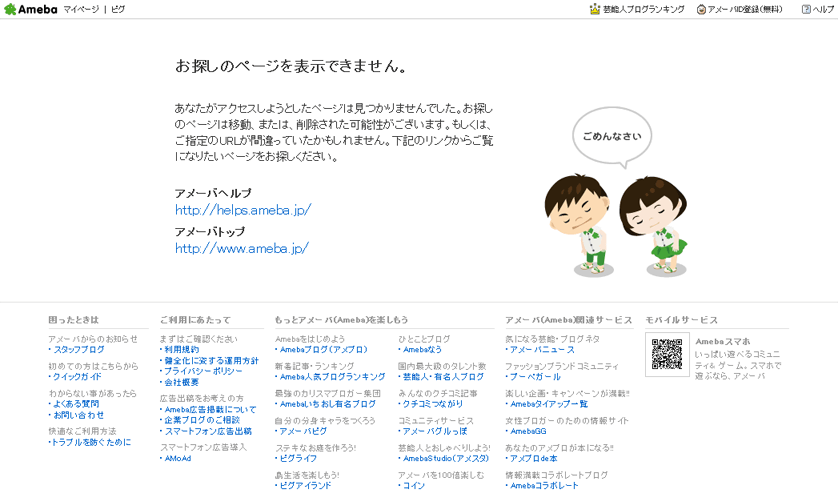Open ピグライフ link

point(298,458)
